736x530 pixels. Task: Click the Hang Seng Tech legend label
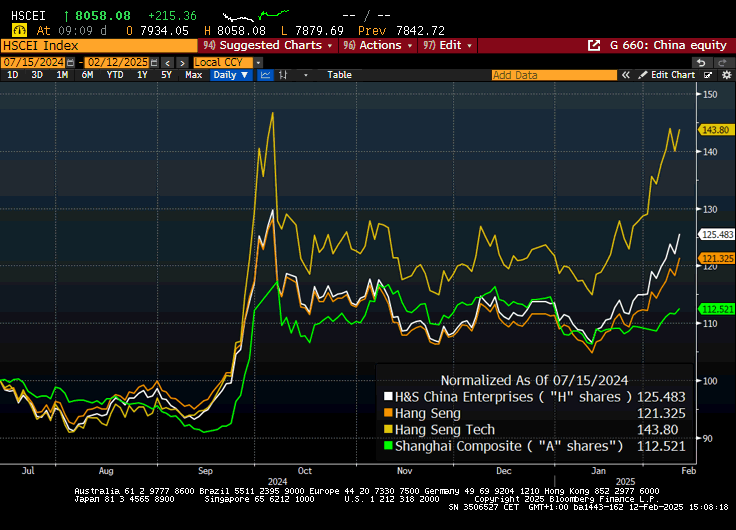pos(445,430)
